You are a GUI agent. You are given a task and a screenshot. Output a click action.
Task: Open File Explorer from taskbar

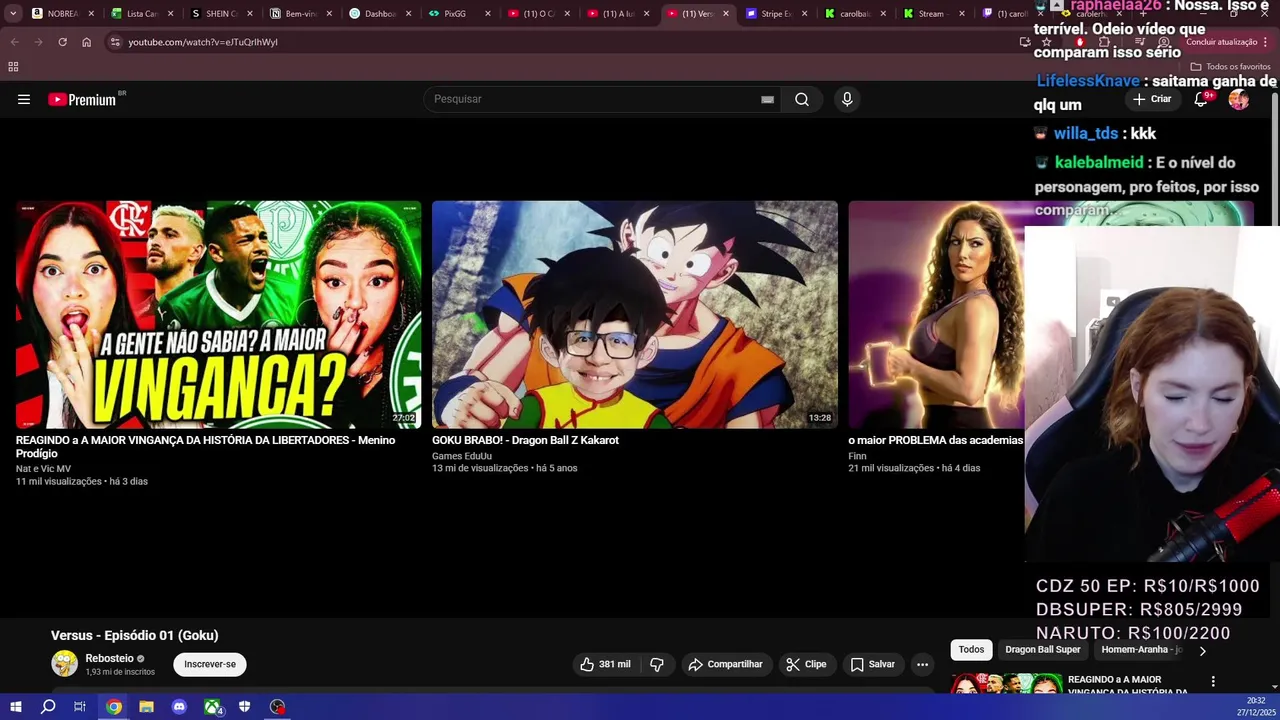pyautogui.click(x=146, y=707)
